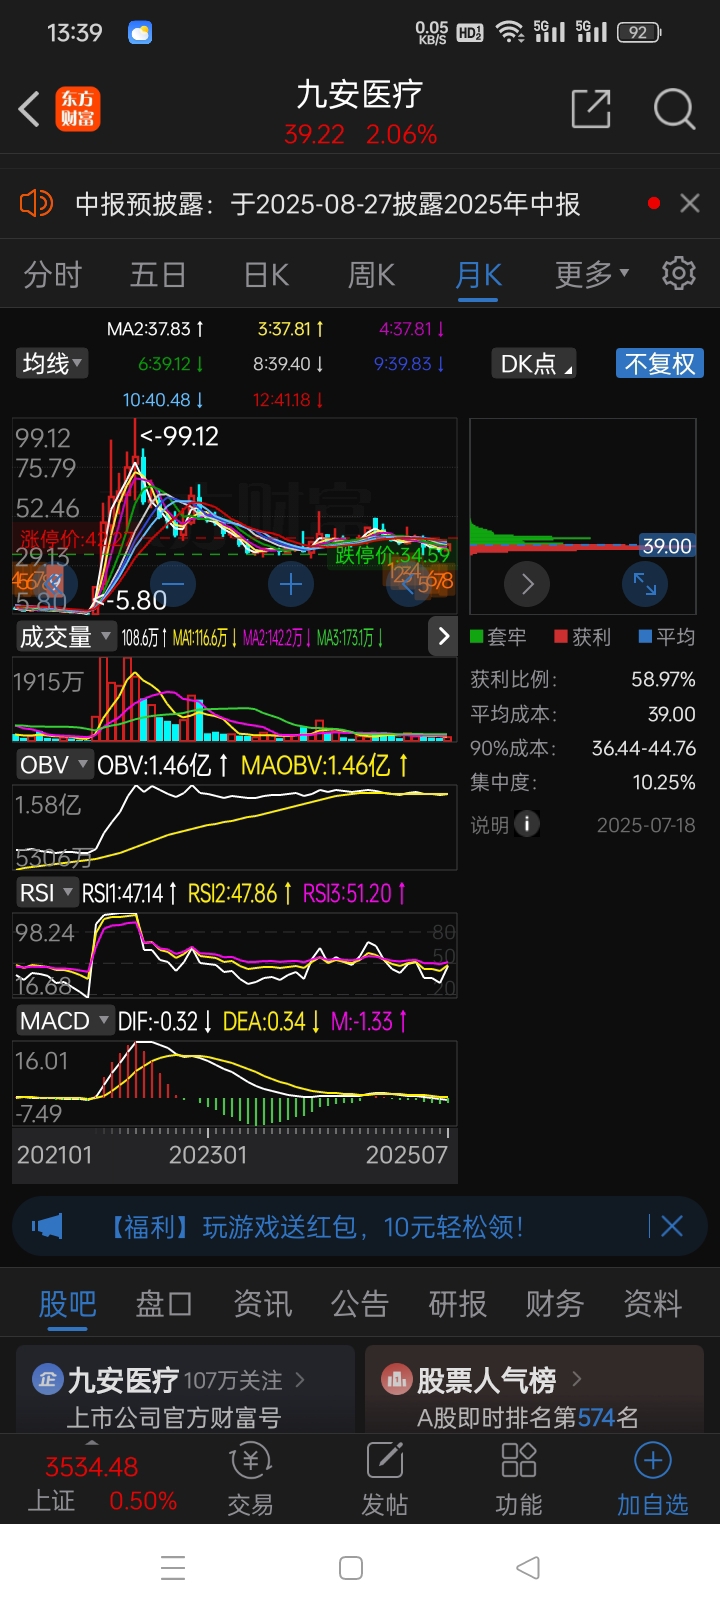Tap 90%成本 36.44-44.76 value

(643, 748)
